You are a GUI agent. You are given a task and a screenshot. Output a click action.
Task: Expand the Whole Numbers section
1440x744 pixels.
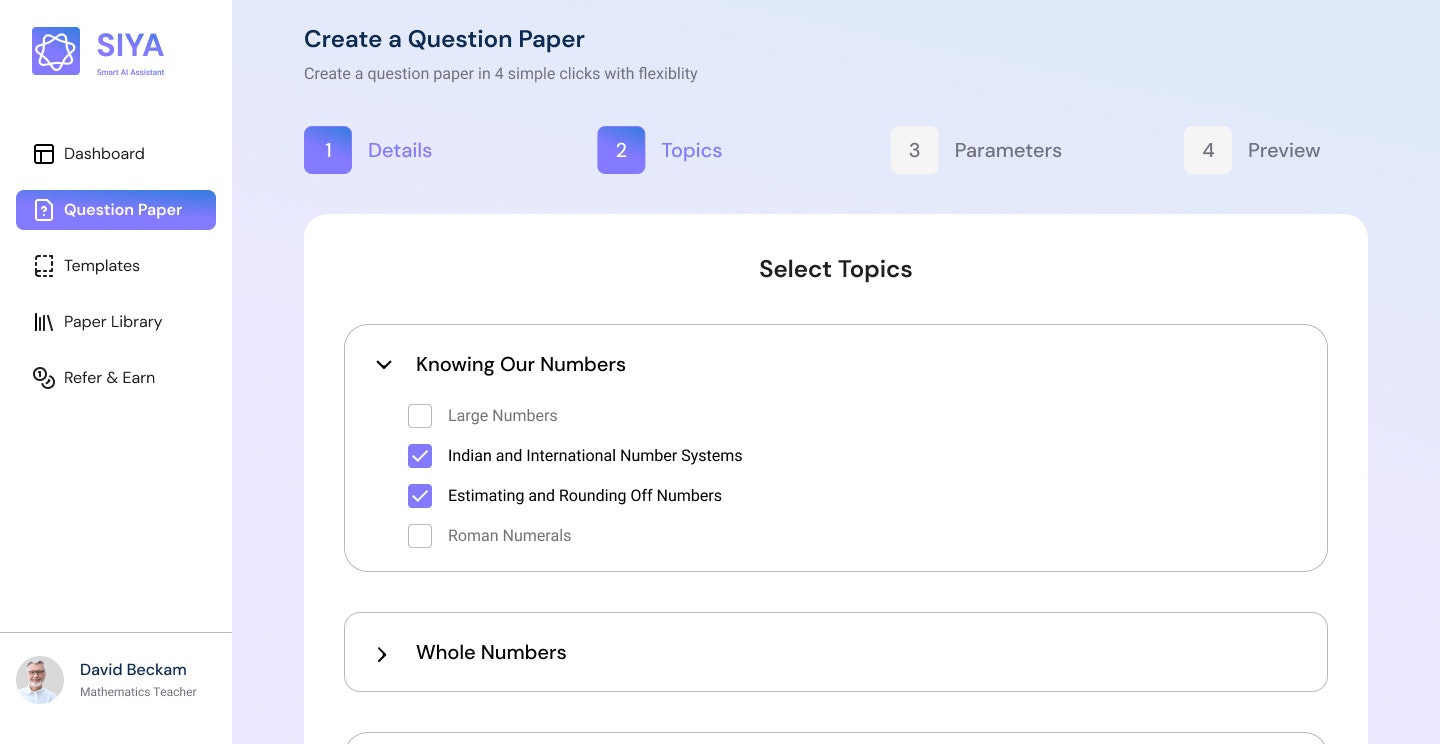[x=382, y=654]
